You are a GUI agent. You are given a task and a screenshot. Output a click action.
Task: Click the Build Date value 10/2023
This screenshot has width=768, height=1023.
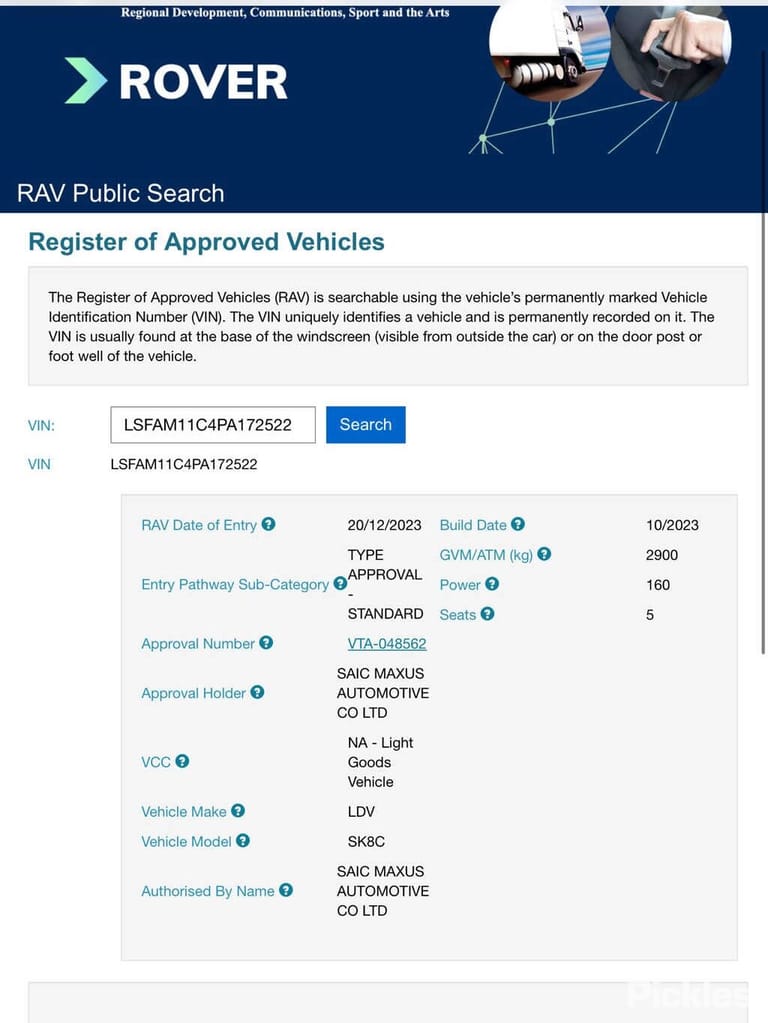coord(672,525)
